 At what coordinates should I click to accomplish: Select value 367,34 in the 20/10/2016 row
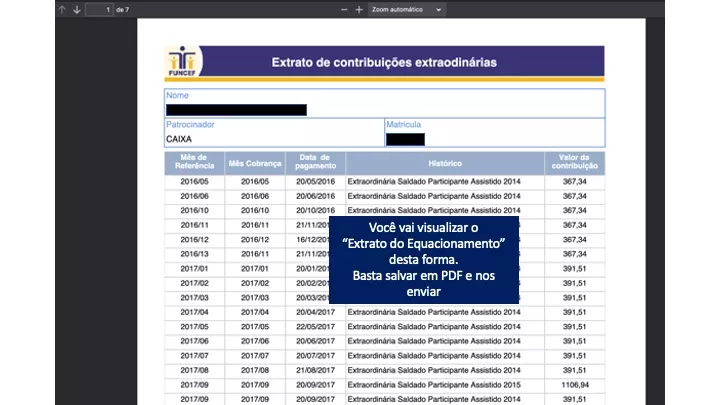pos(574,211)
